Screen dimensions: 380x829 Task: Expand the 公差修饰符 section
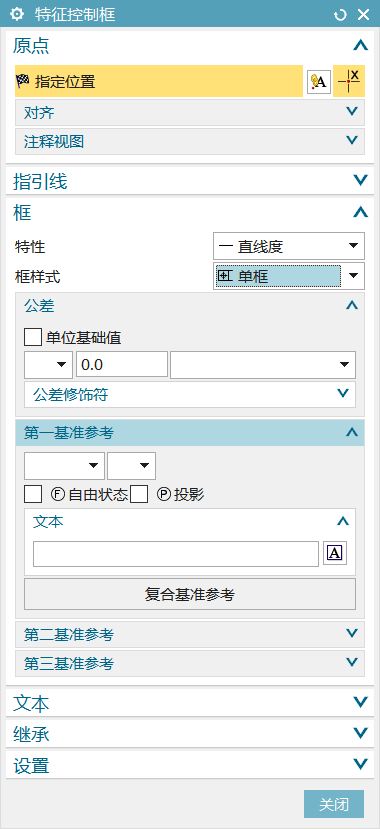click(x=190, y=394)
